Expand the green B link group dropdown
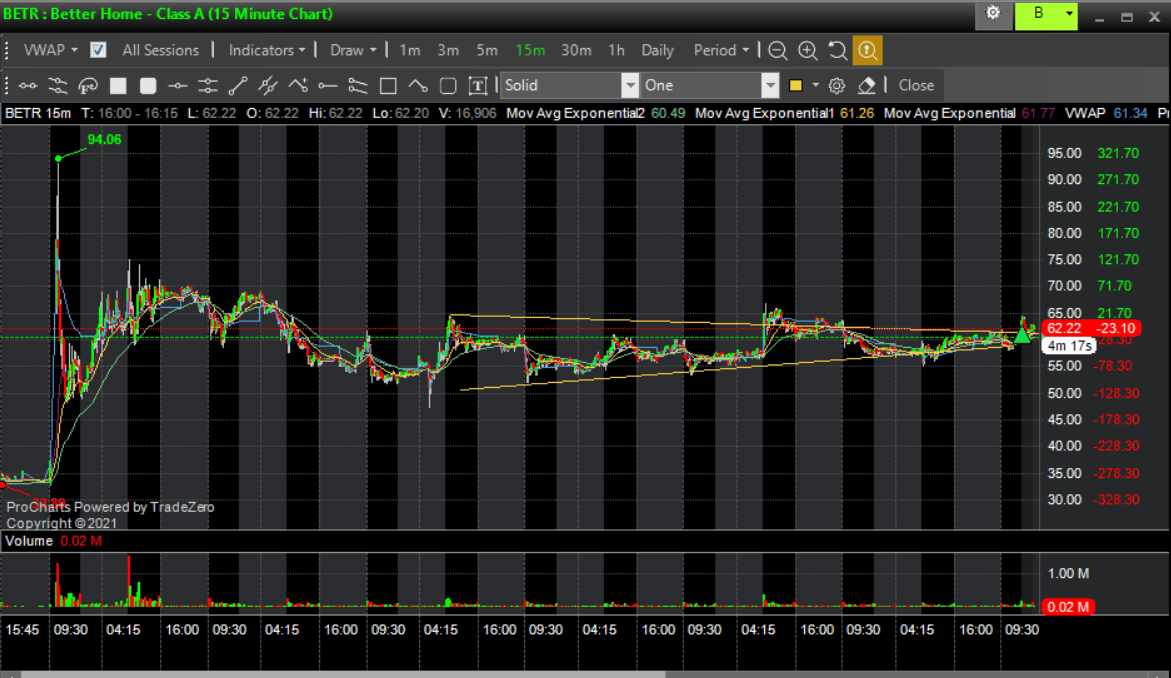1171x678 pixels. (1069, 14)
